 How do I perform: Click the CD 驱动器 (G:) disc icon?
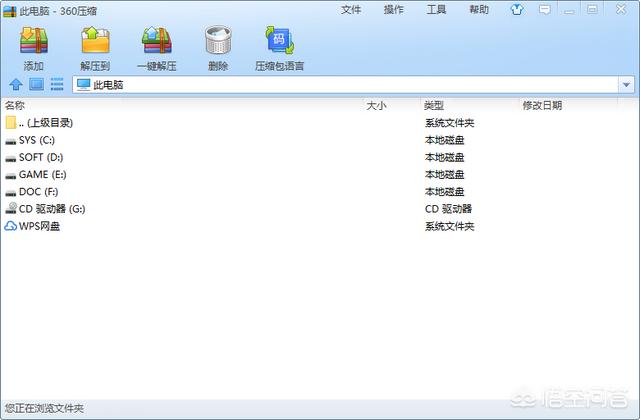[x=11, y=208]
